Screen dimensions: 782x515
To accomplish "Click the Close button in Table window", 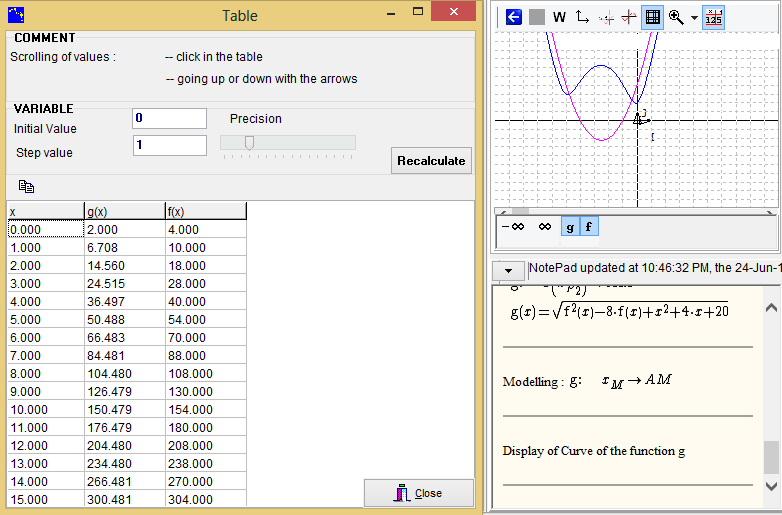I will (419, 493).
